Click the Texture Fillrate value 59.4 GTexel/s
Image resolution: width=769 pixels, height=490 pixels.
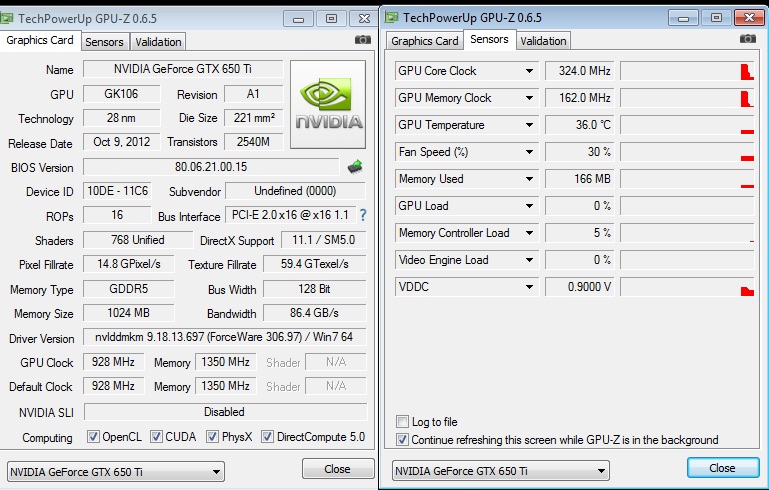coord(314,264)
